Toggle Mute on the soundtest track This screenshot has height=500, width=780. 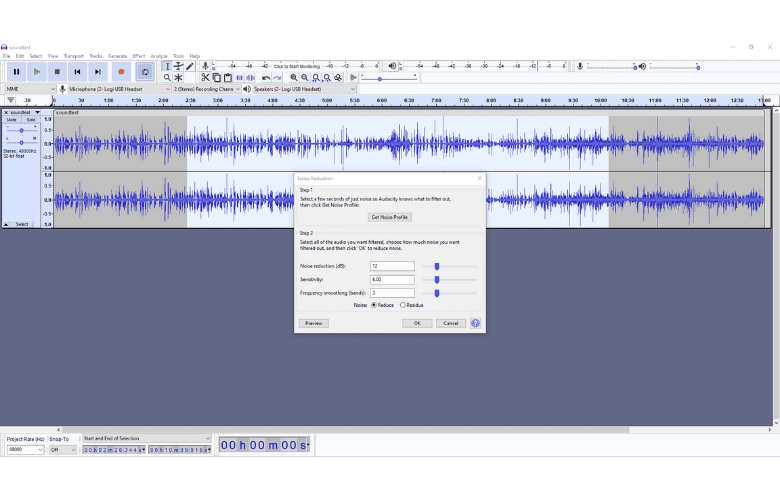pyautogui.click(x=12, y=119)
